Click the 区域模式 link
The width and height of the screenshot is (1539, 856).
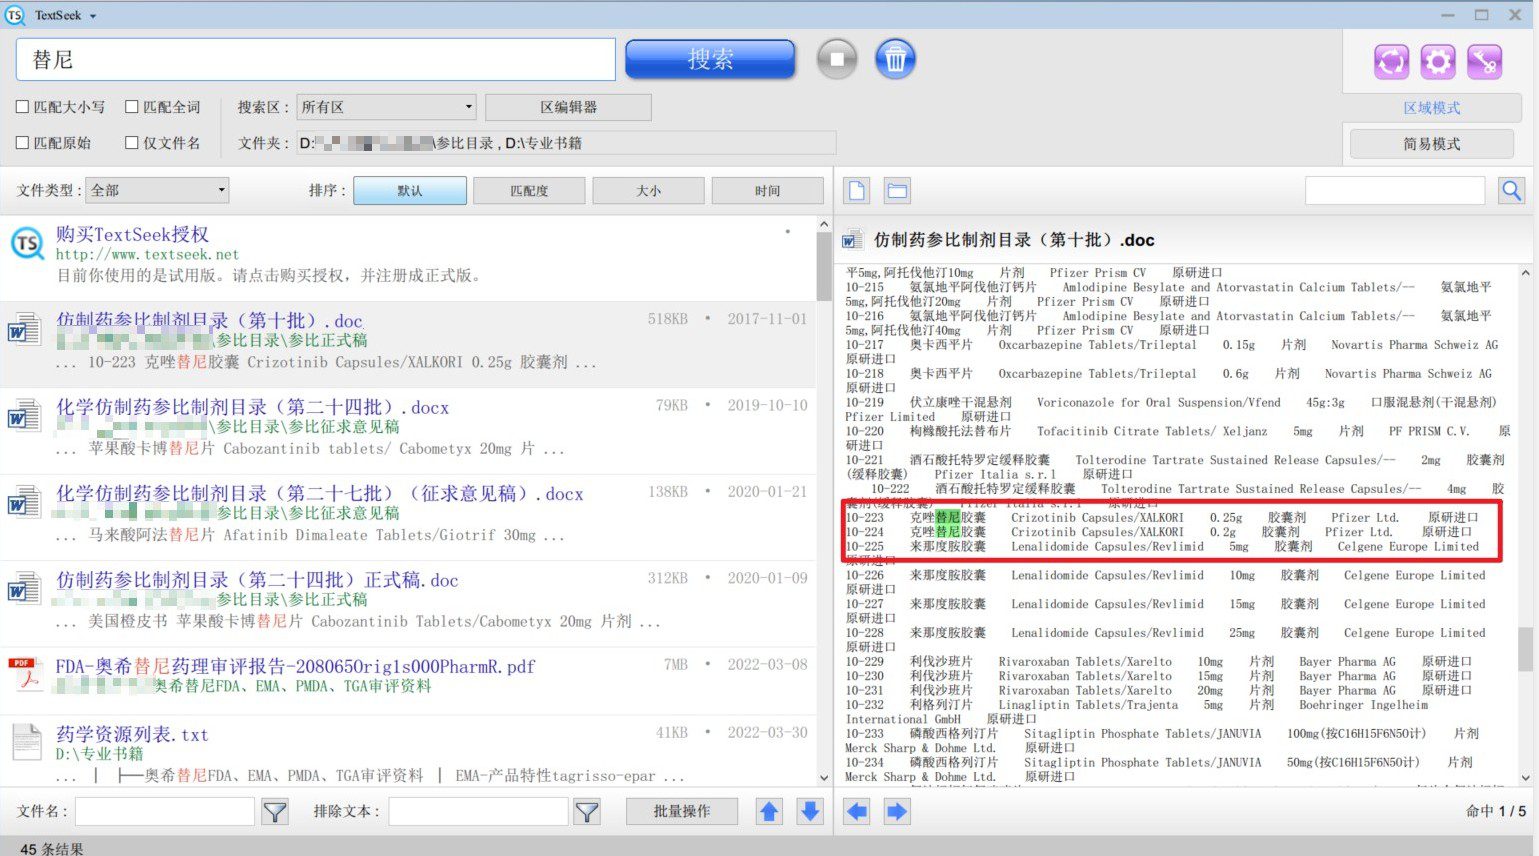point(1431,108)
